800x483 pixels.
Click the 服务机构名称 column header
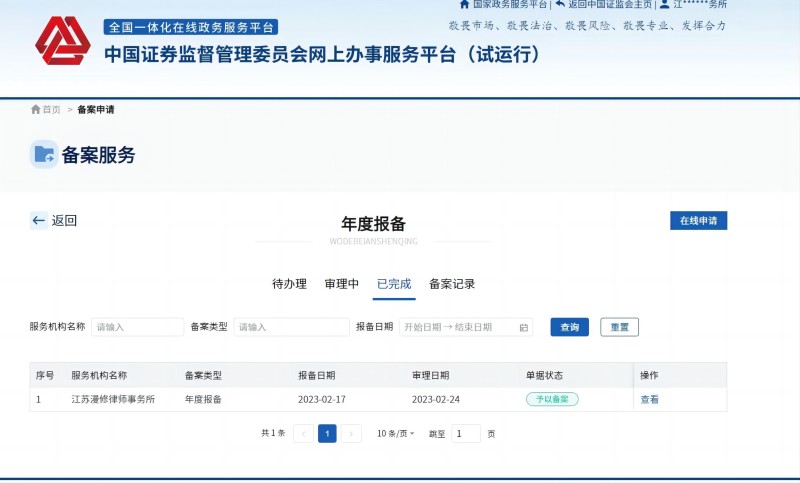click(99, 375)
